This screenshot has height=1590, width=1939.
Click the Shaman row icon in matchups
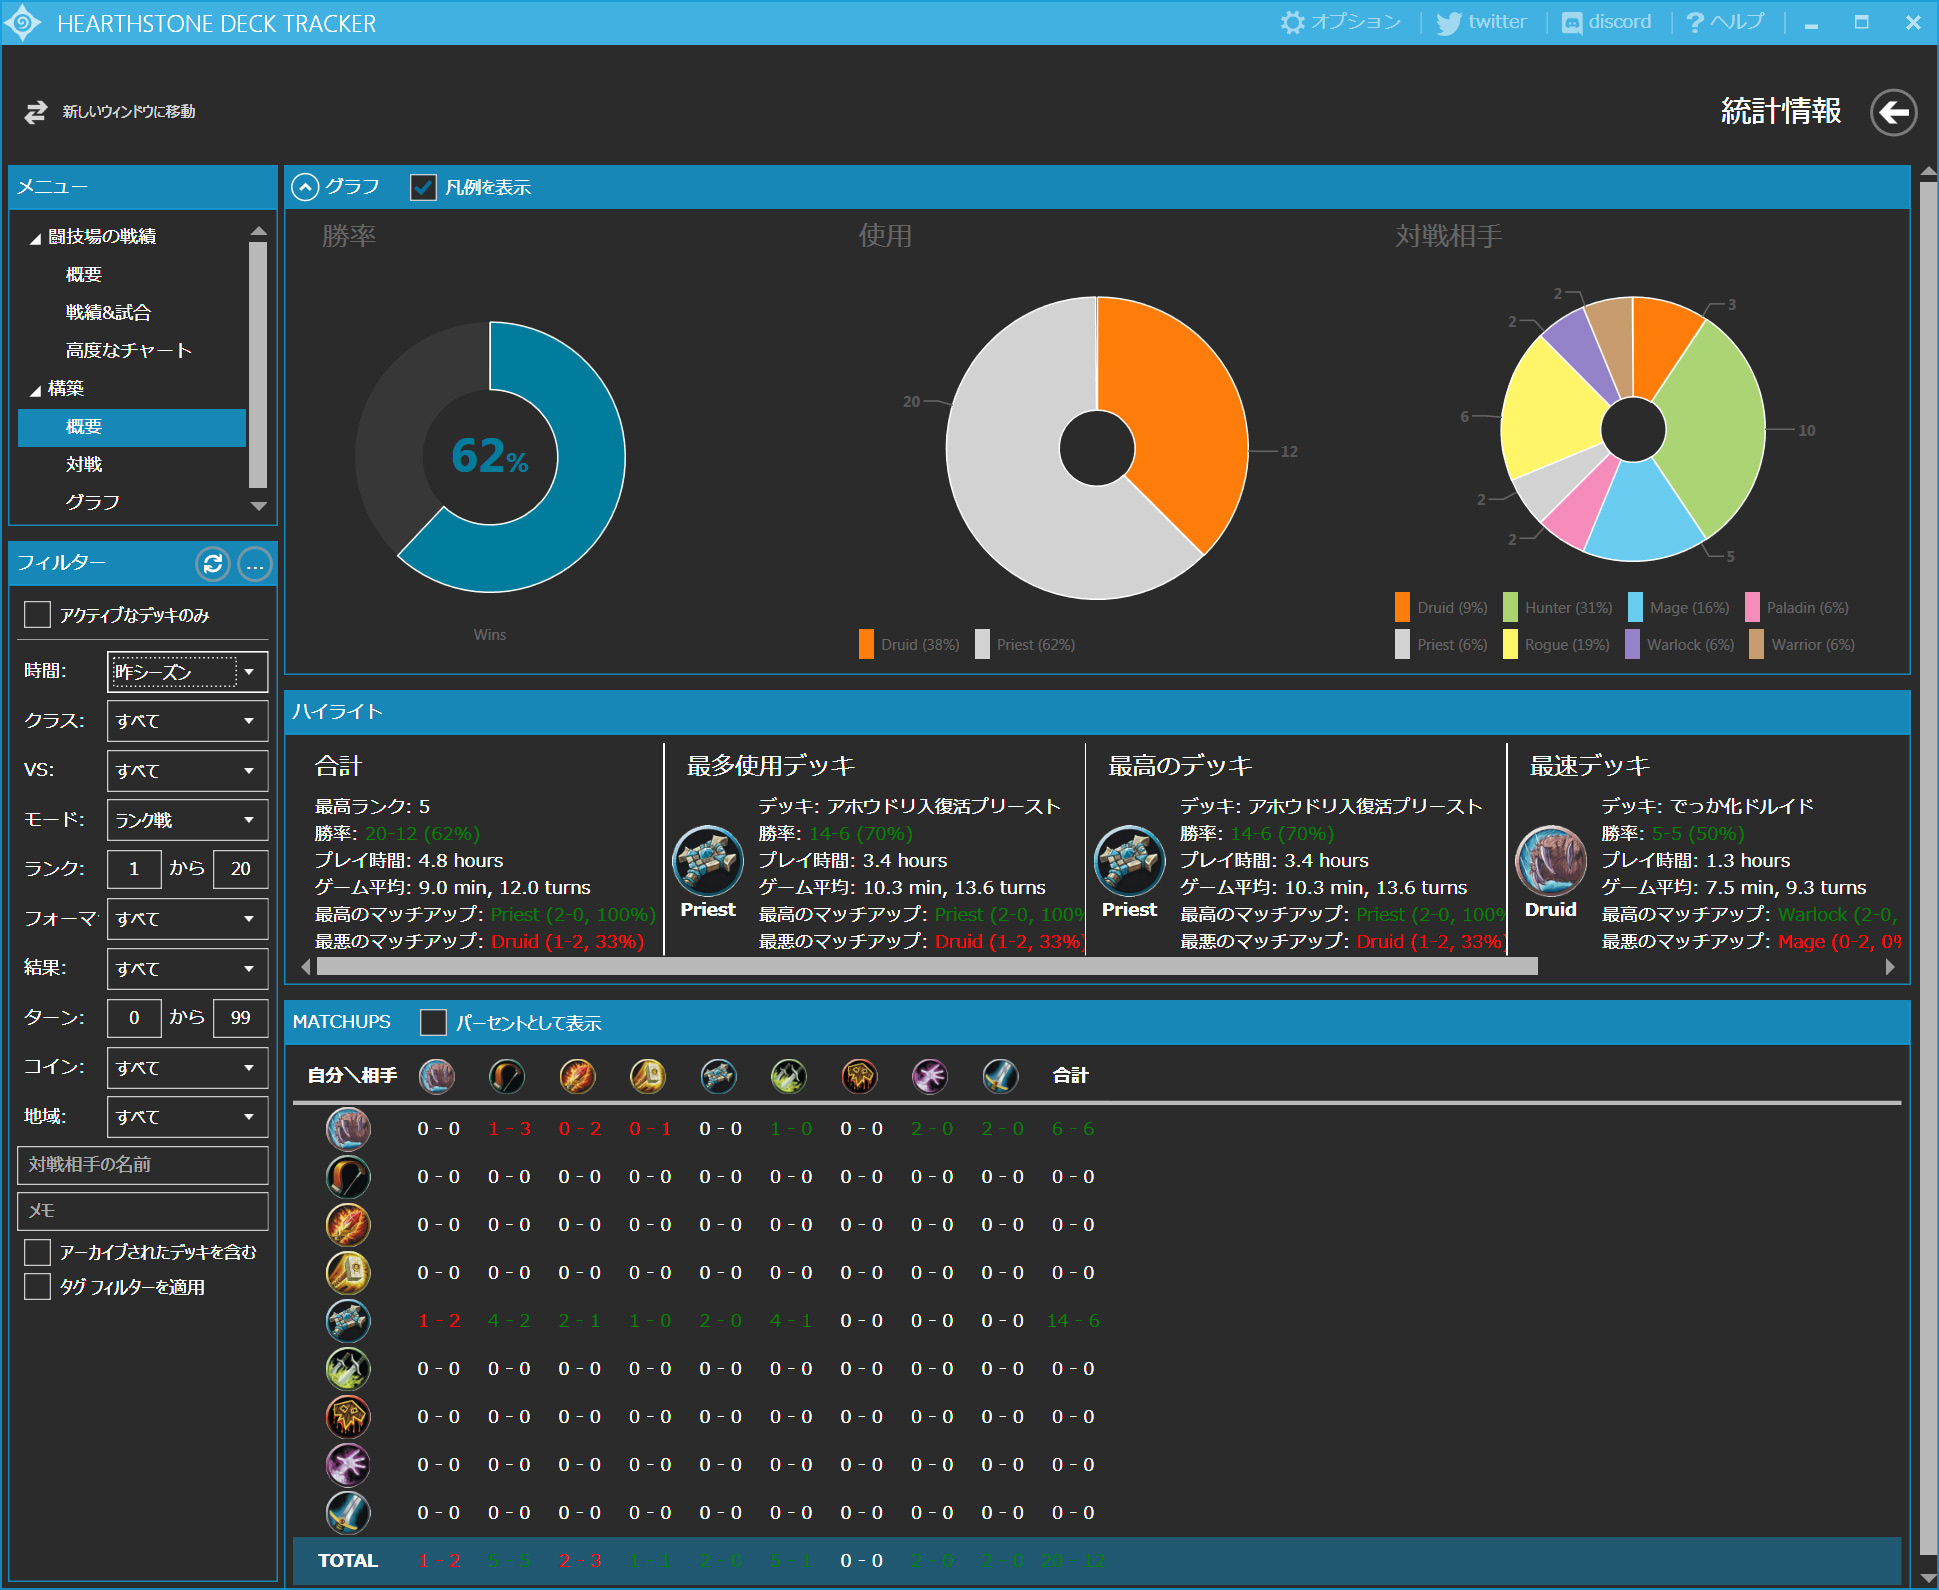point(348,1417)
